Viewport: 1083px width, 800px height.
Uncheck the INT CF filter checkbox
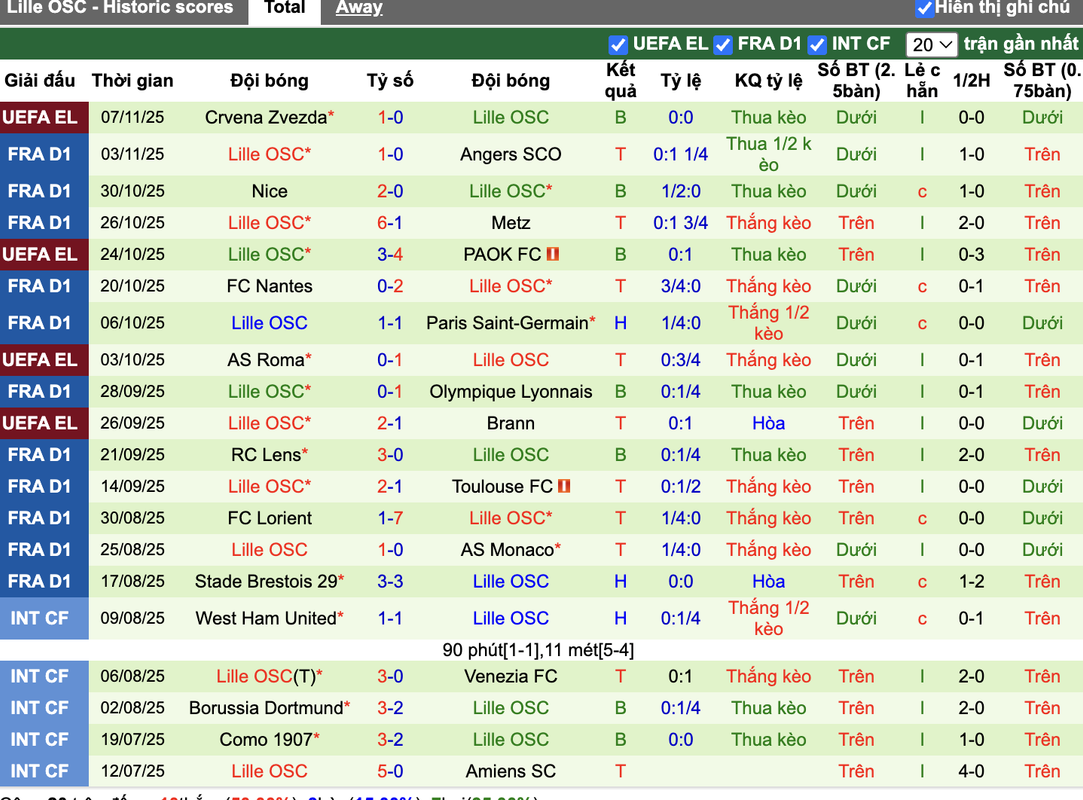click(816, 45)
